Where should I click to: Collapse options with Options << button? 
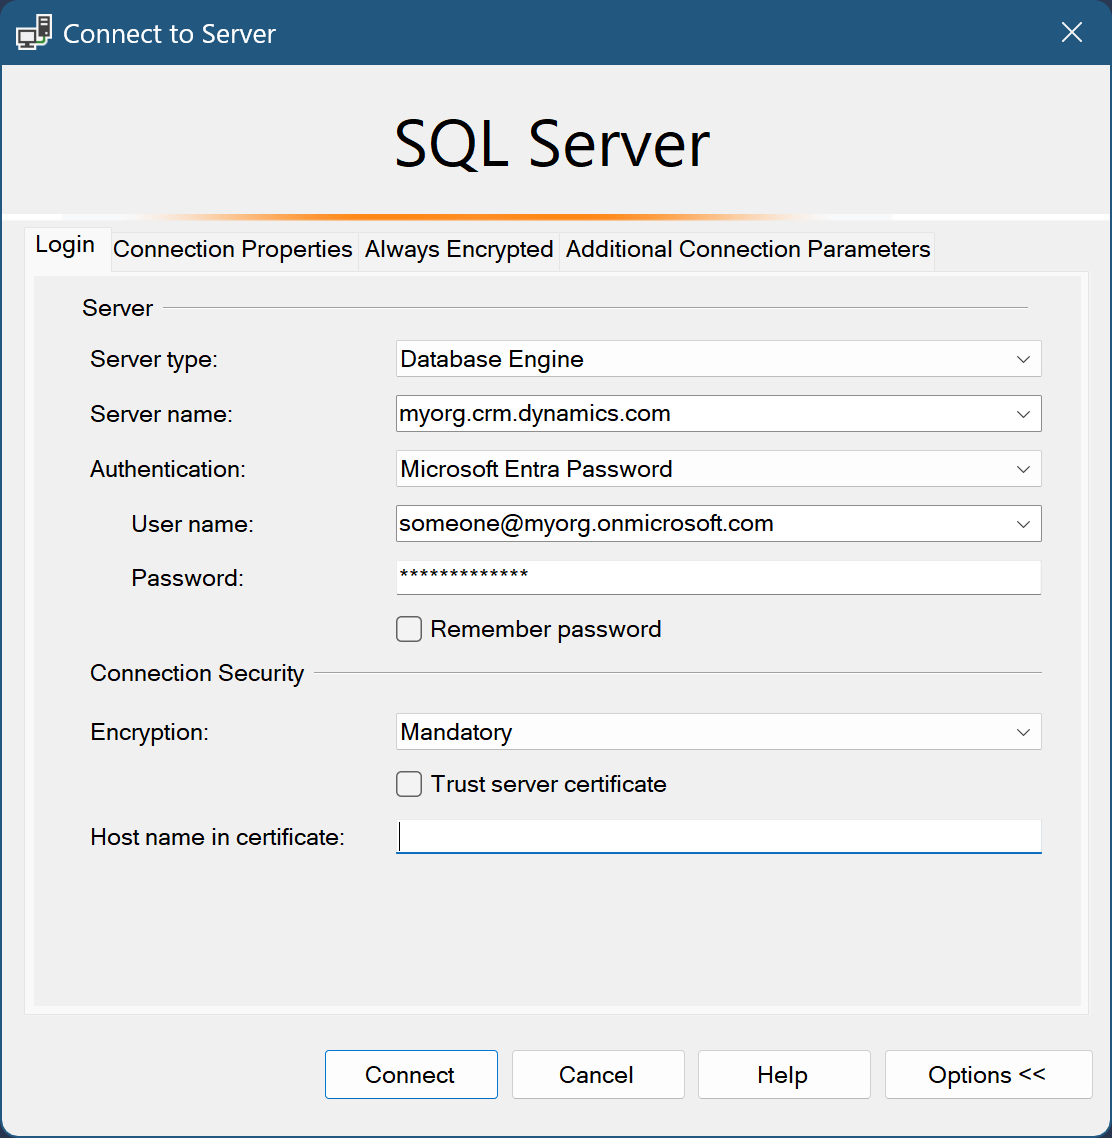point(987,1075)
